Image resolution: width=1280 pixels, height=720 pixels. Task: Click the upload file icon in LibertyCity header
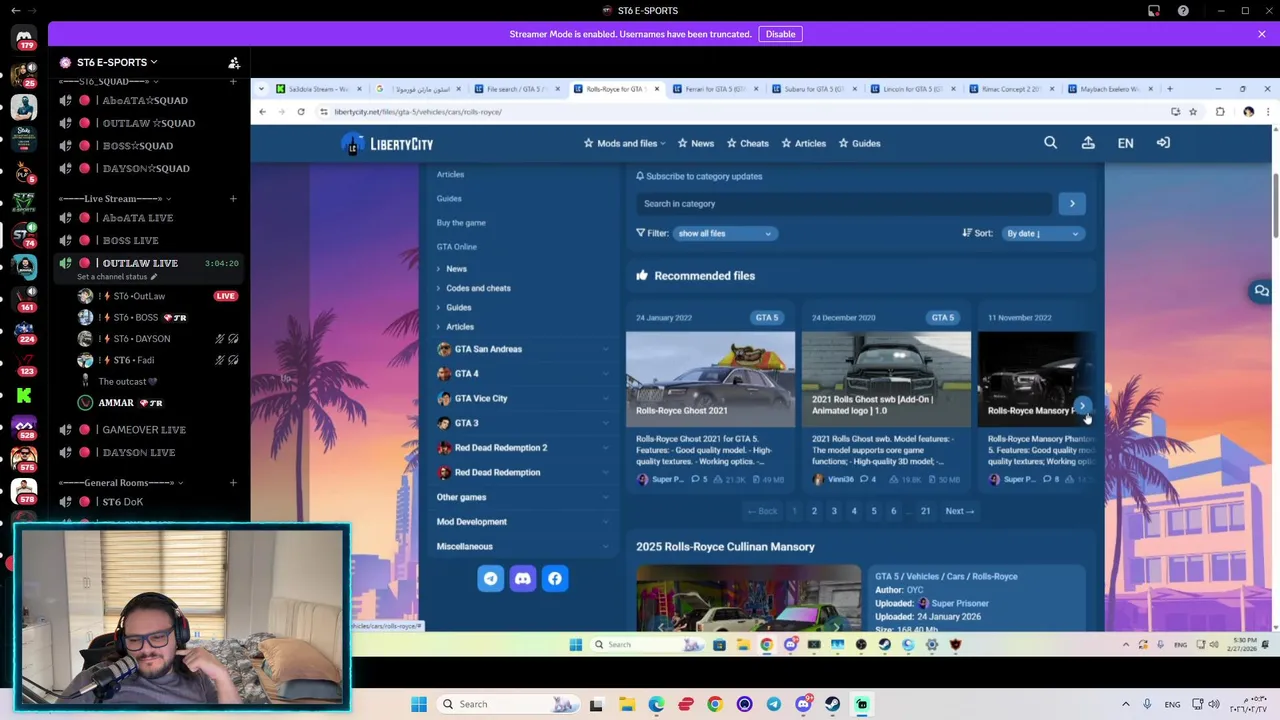coord(1088,143)
